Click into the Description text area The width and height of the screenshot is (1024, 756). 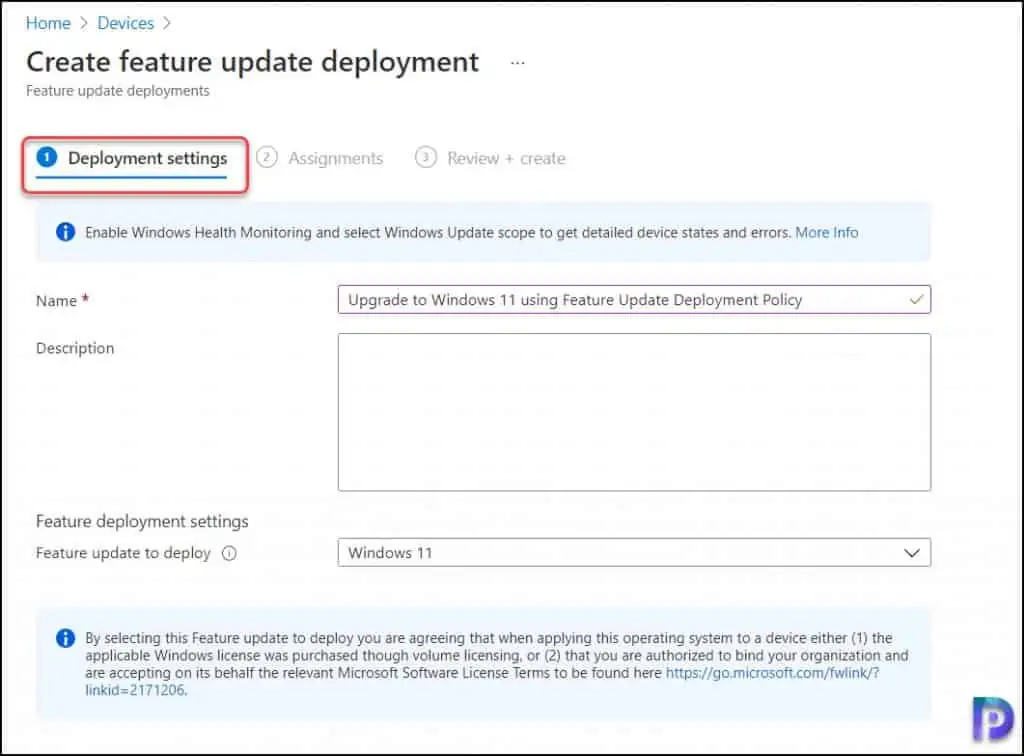(634, 412)
